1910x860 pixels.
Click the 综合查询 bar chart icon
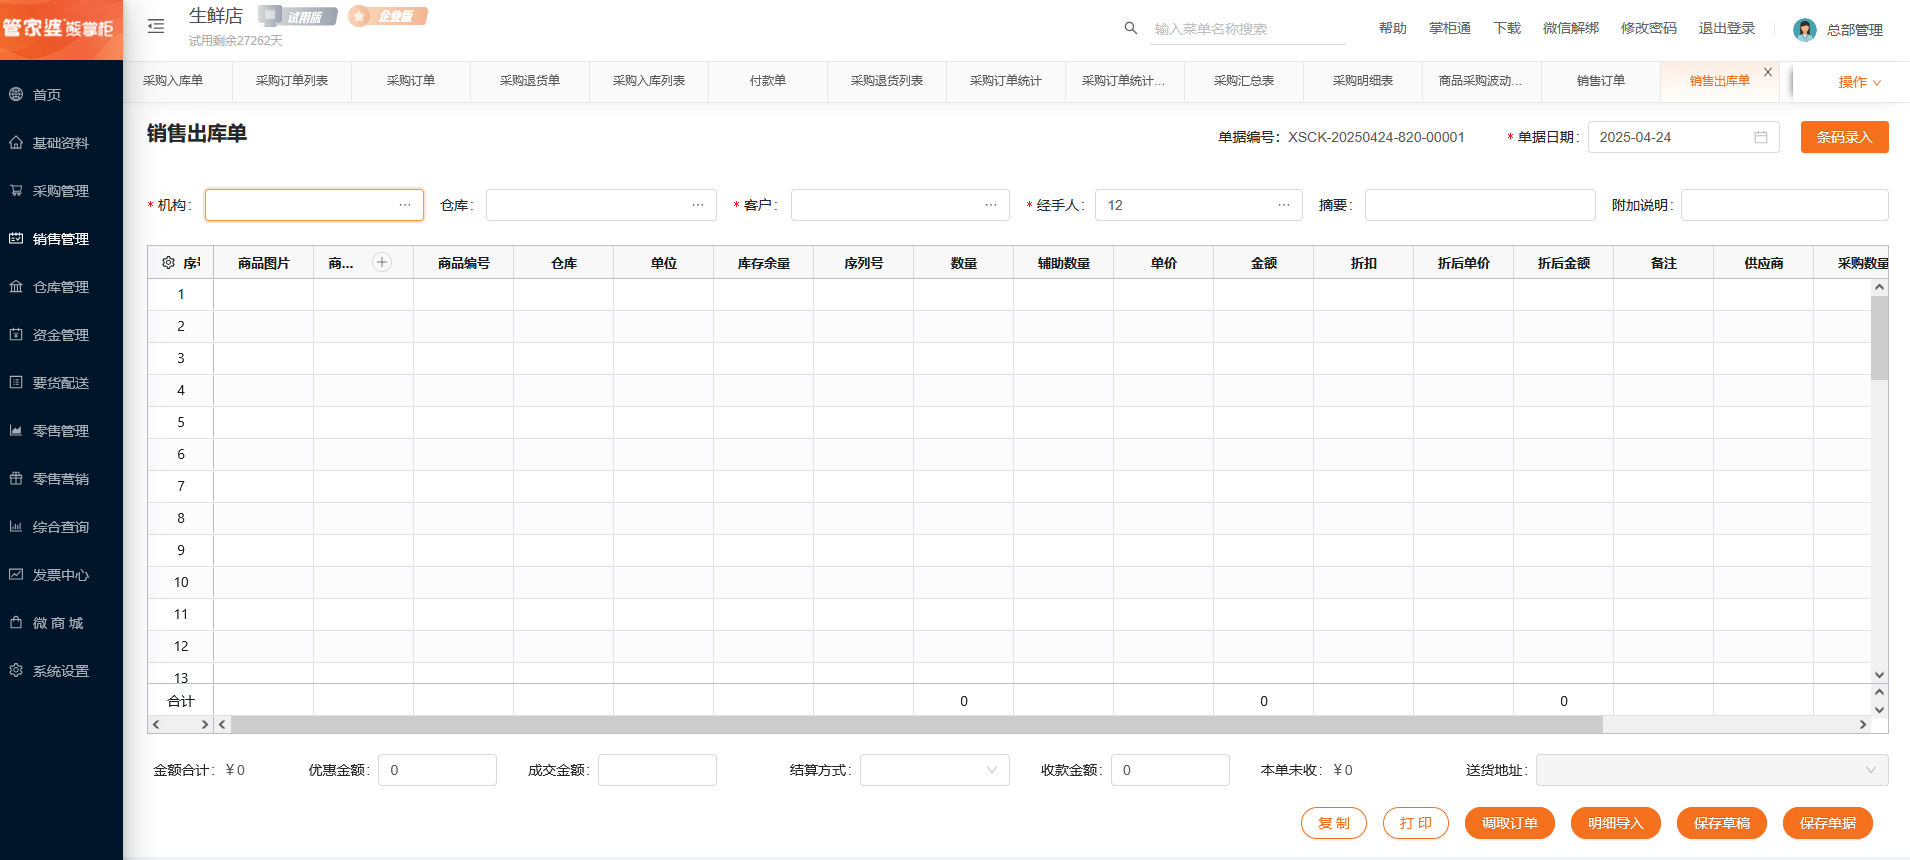tap(16, 526)
